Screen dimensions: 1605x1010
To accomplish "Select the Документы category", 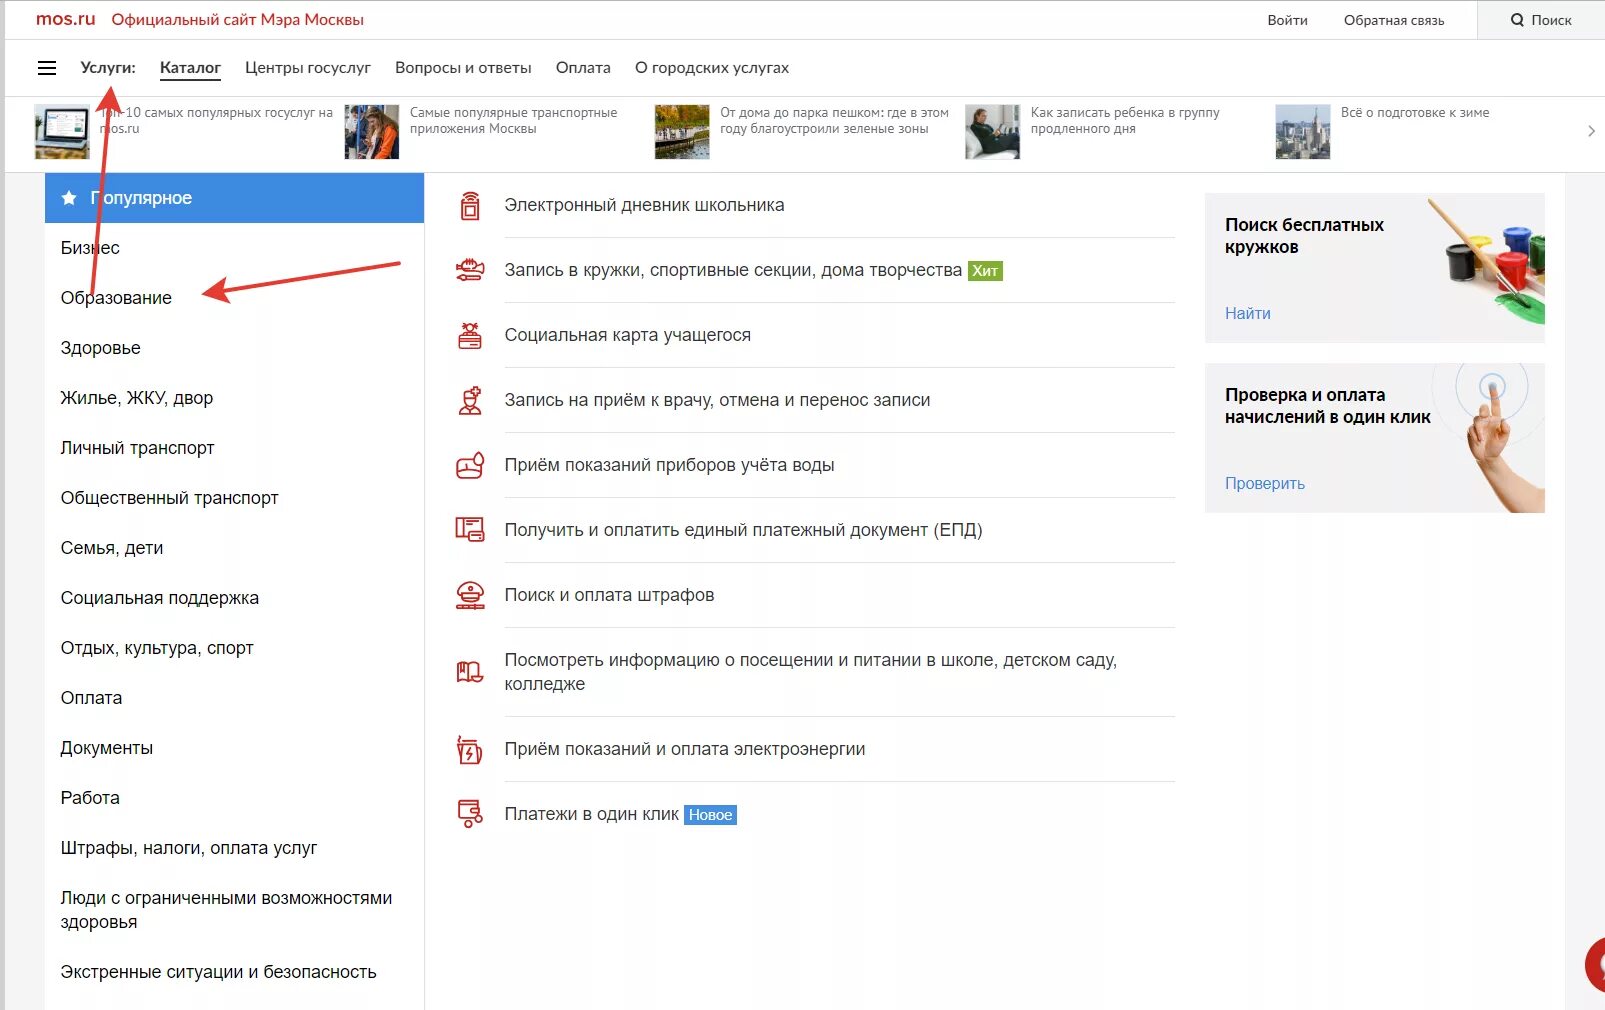I will pyautogui.click(x=107, y=748).
